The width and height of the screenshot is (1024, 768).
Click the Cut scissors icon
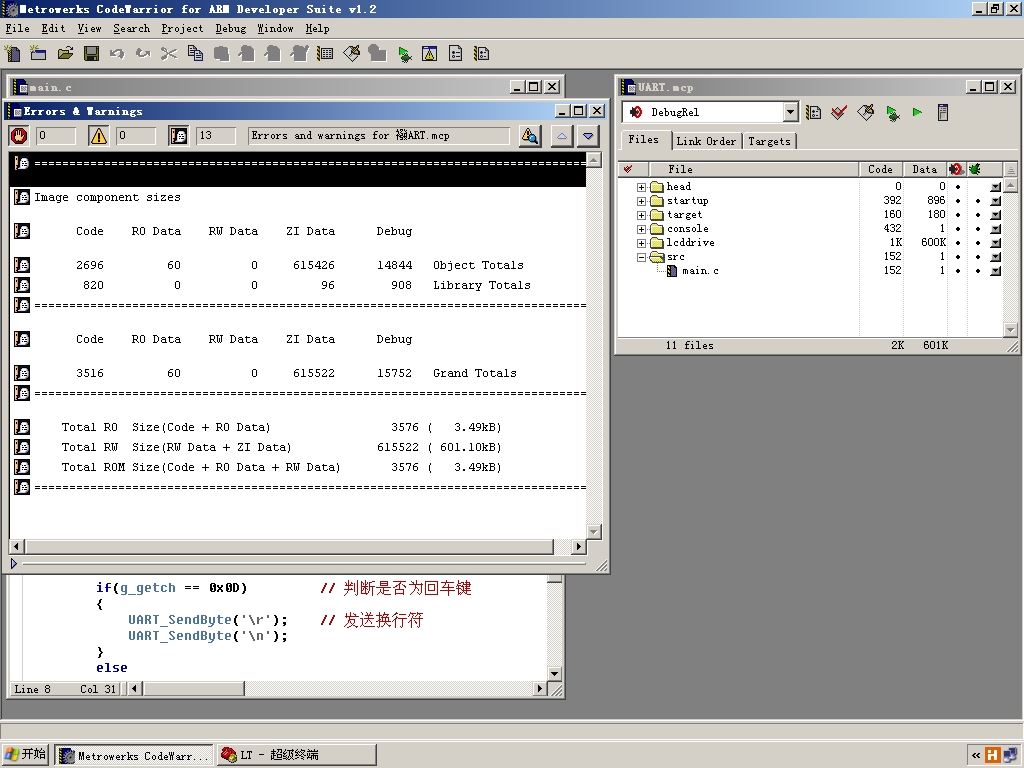tap(169, 54)
